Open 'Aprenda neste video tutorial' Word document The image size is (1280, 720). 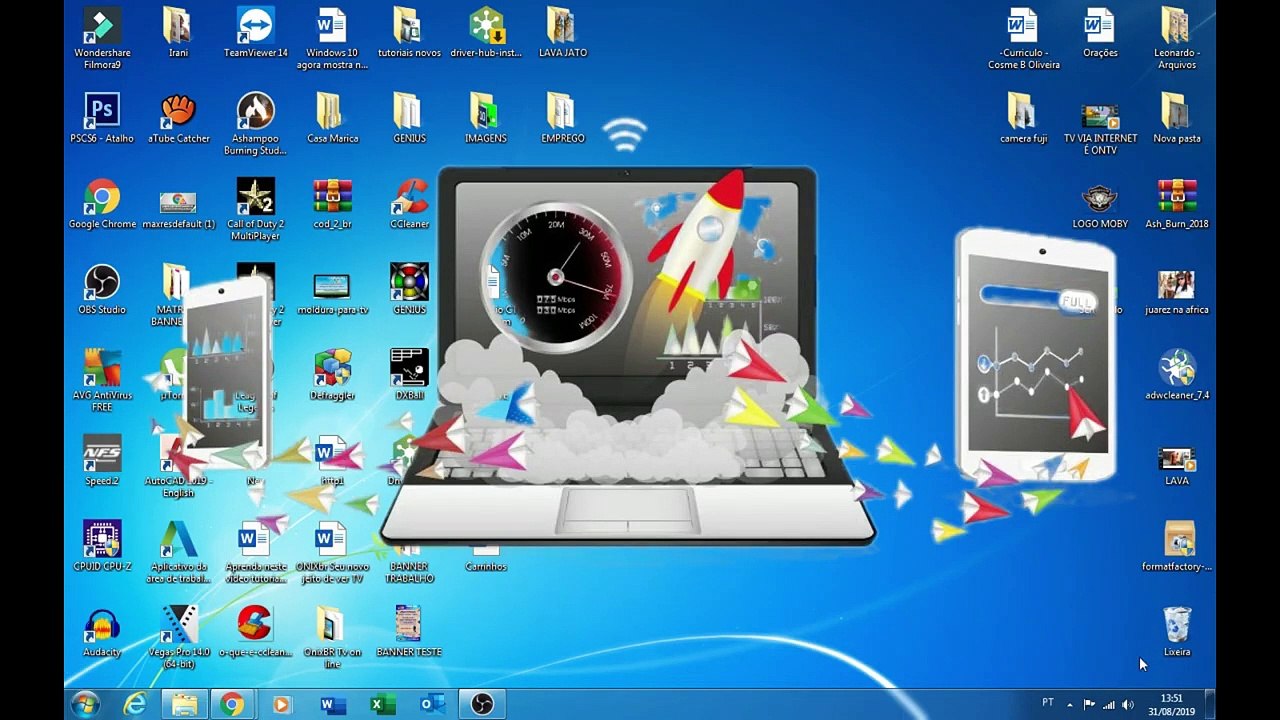pyautogui.click(x=255, y=552)
